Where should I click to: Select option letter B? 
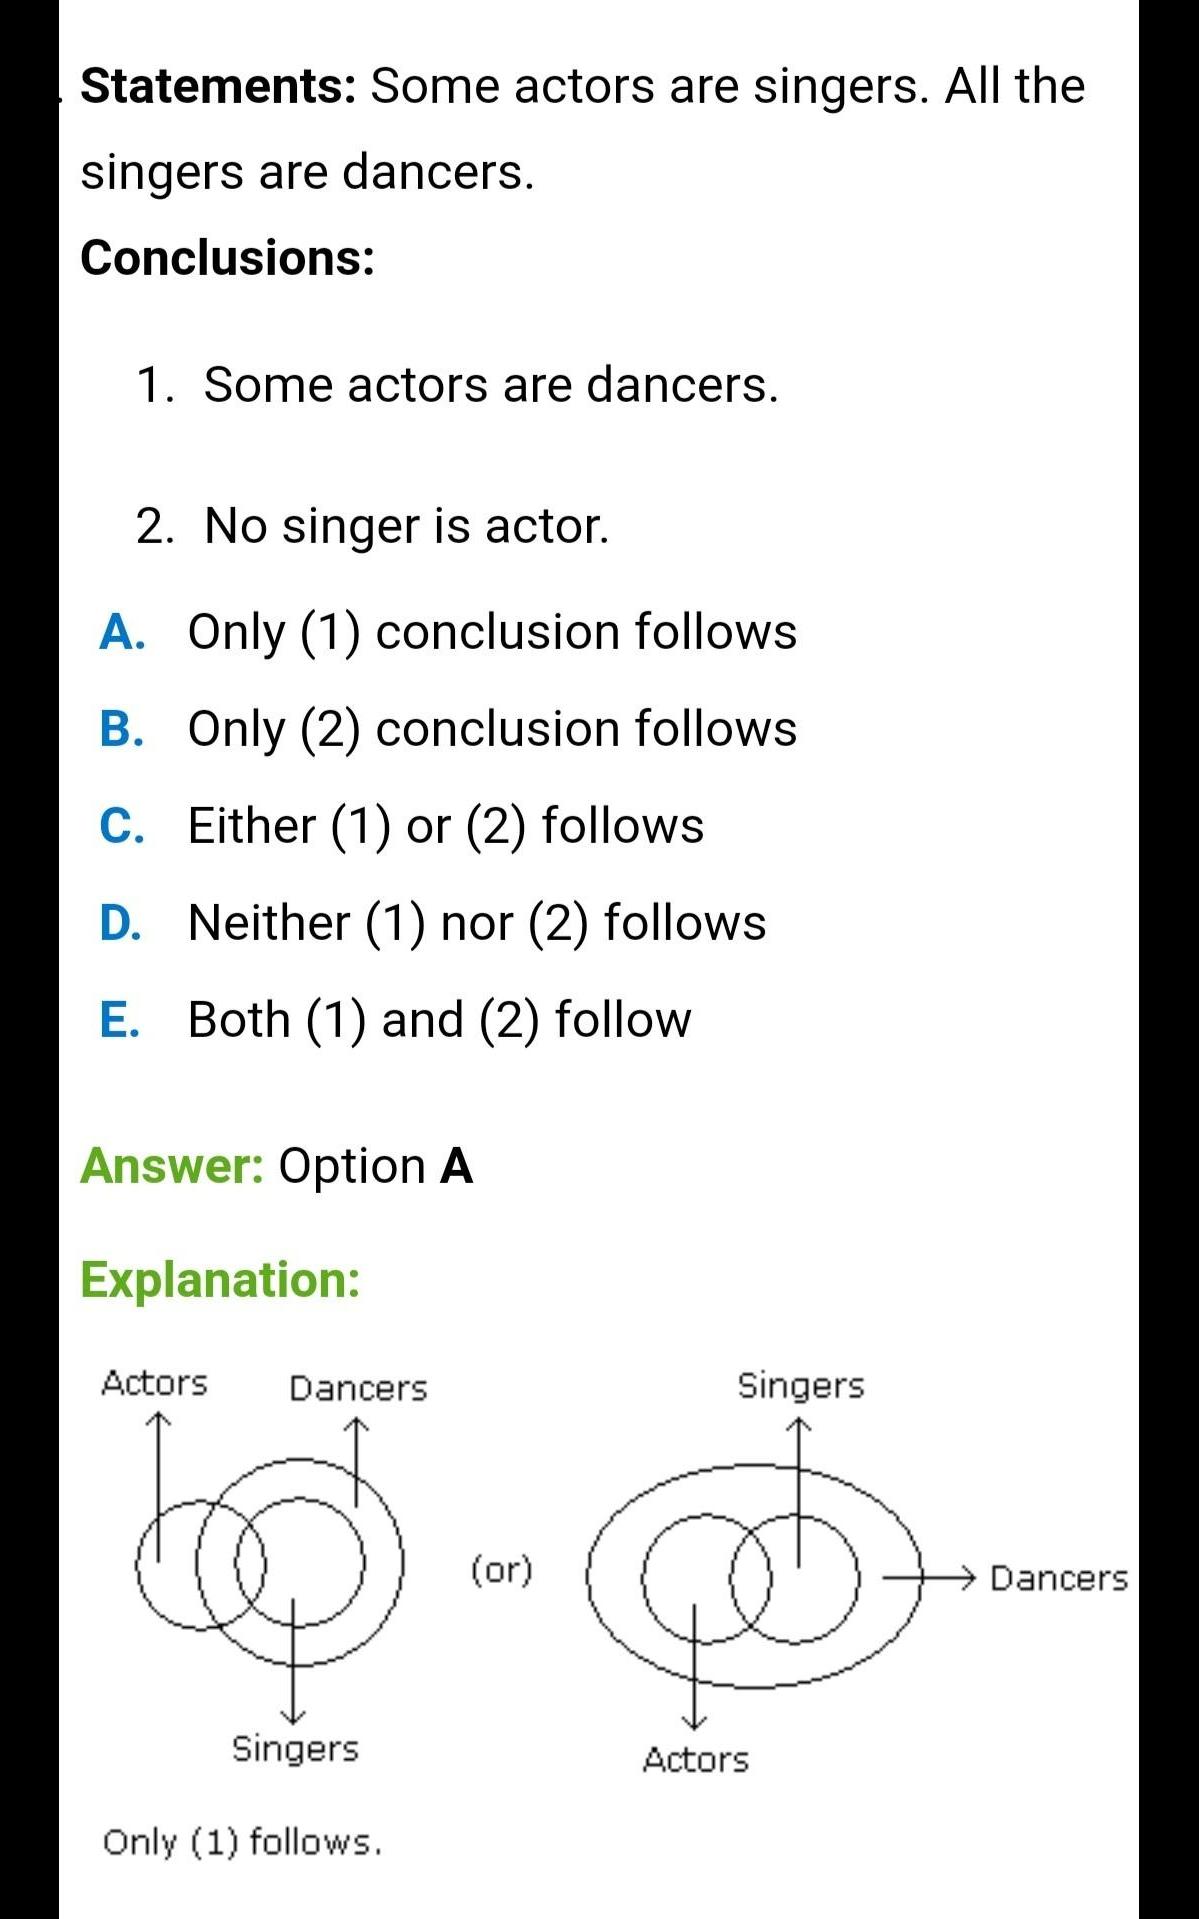tap(122, 729)
